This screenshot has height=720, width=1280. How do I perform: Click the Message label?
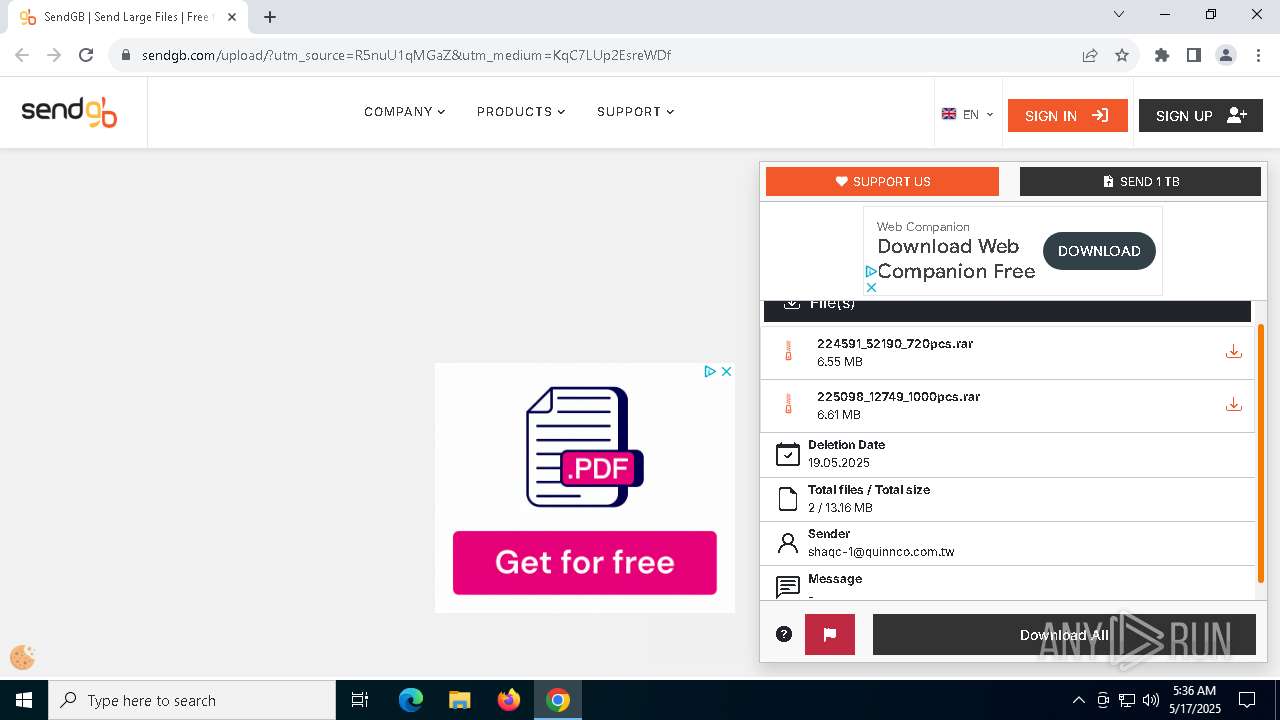(835, 579)
